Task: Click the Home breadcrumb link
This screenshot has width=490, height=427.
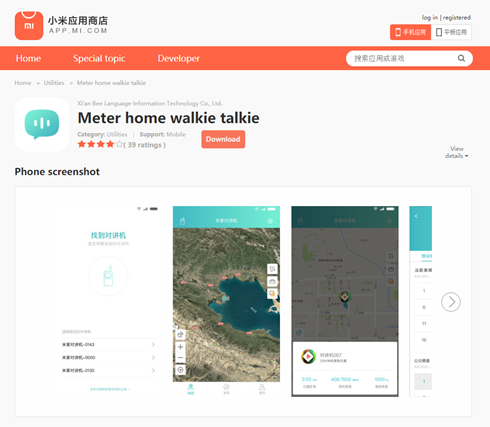Action: point(23,83)
